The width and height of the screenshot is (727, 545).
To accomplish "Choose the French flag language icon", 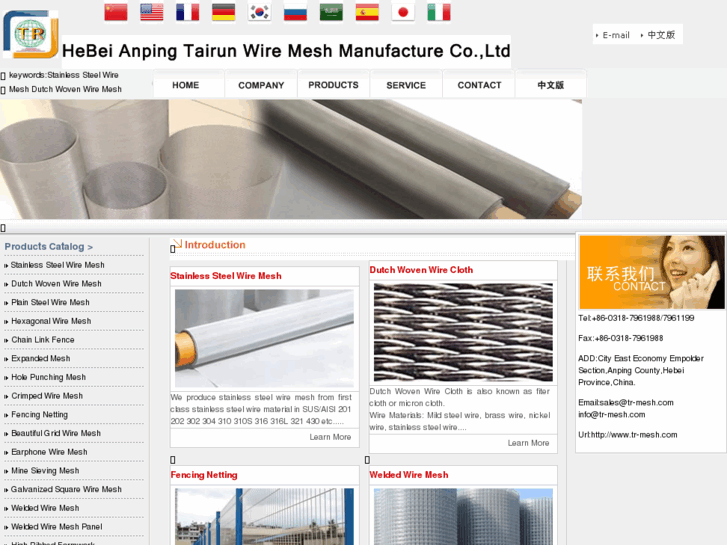I will coord(188,12).
